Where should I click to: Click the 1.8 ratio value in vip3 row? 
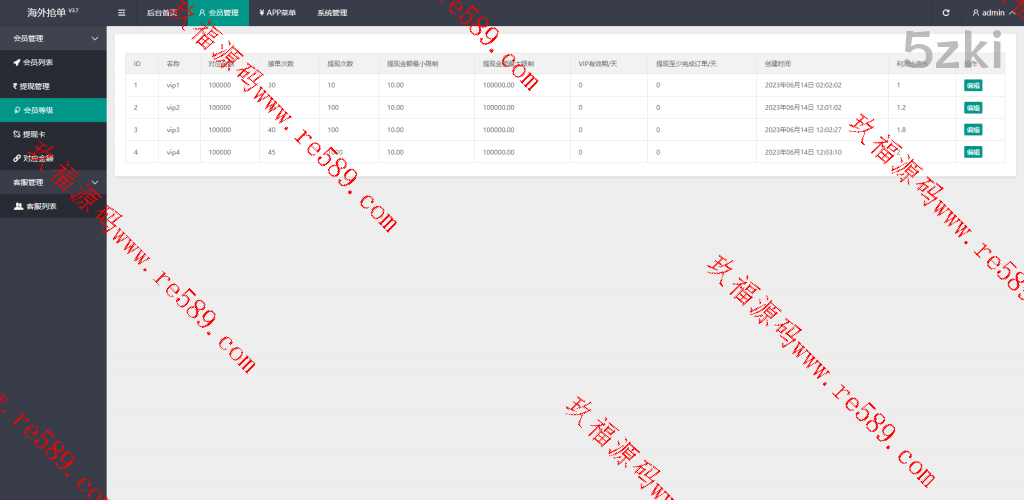point(901,130)
